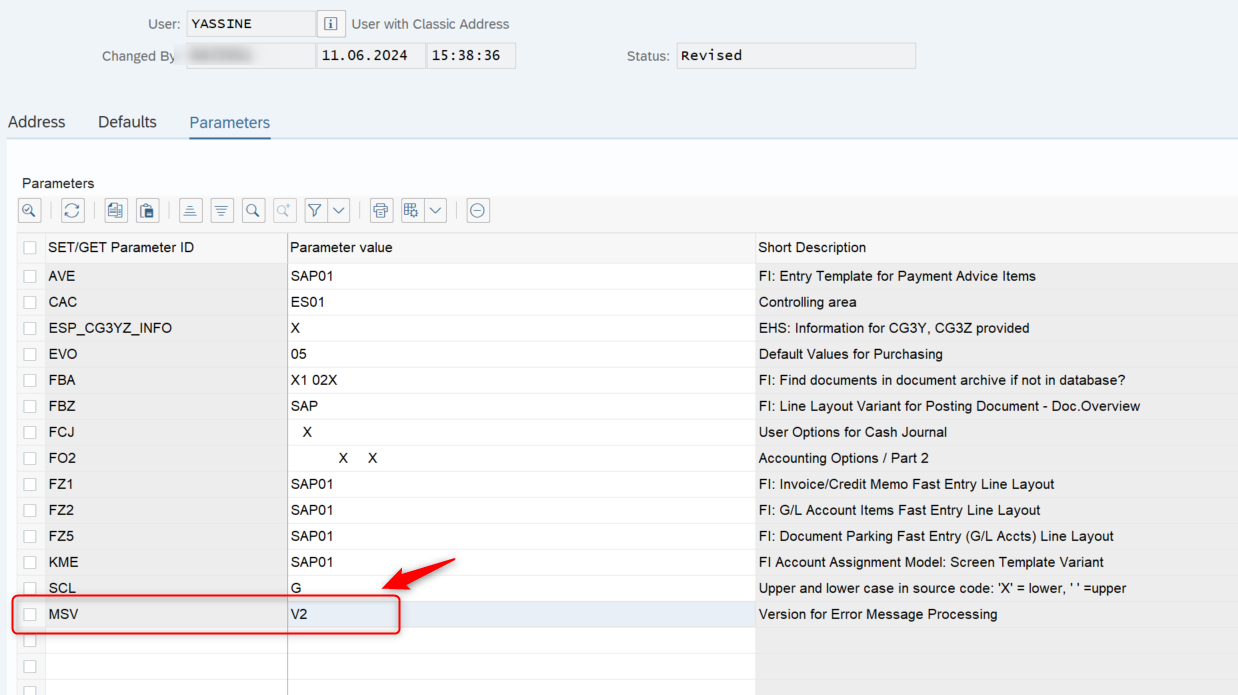Screen dimensions: 1238x695
Task: Check the box next to the AVE parameter
Action: click(29, 275)
